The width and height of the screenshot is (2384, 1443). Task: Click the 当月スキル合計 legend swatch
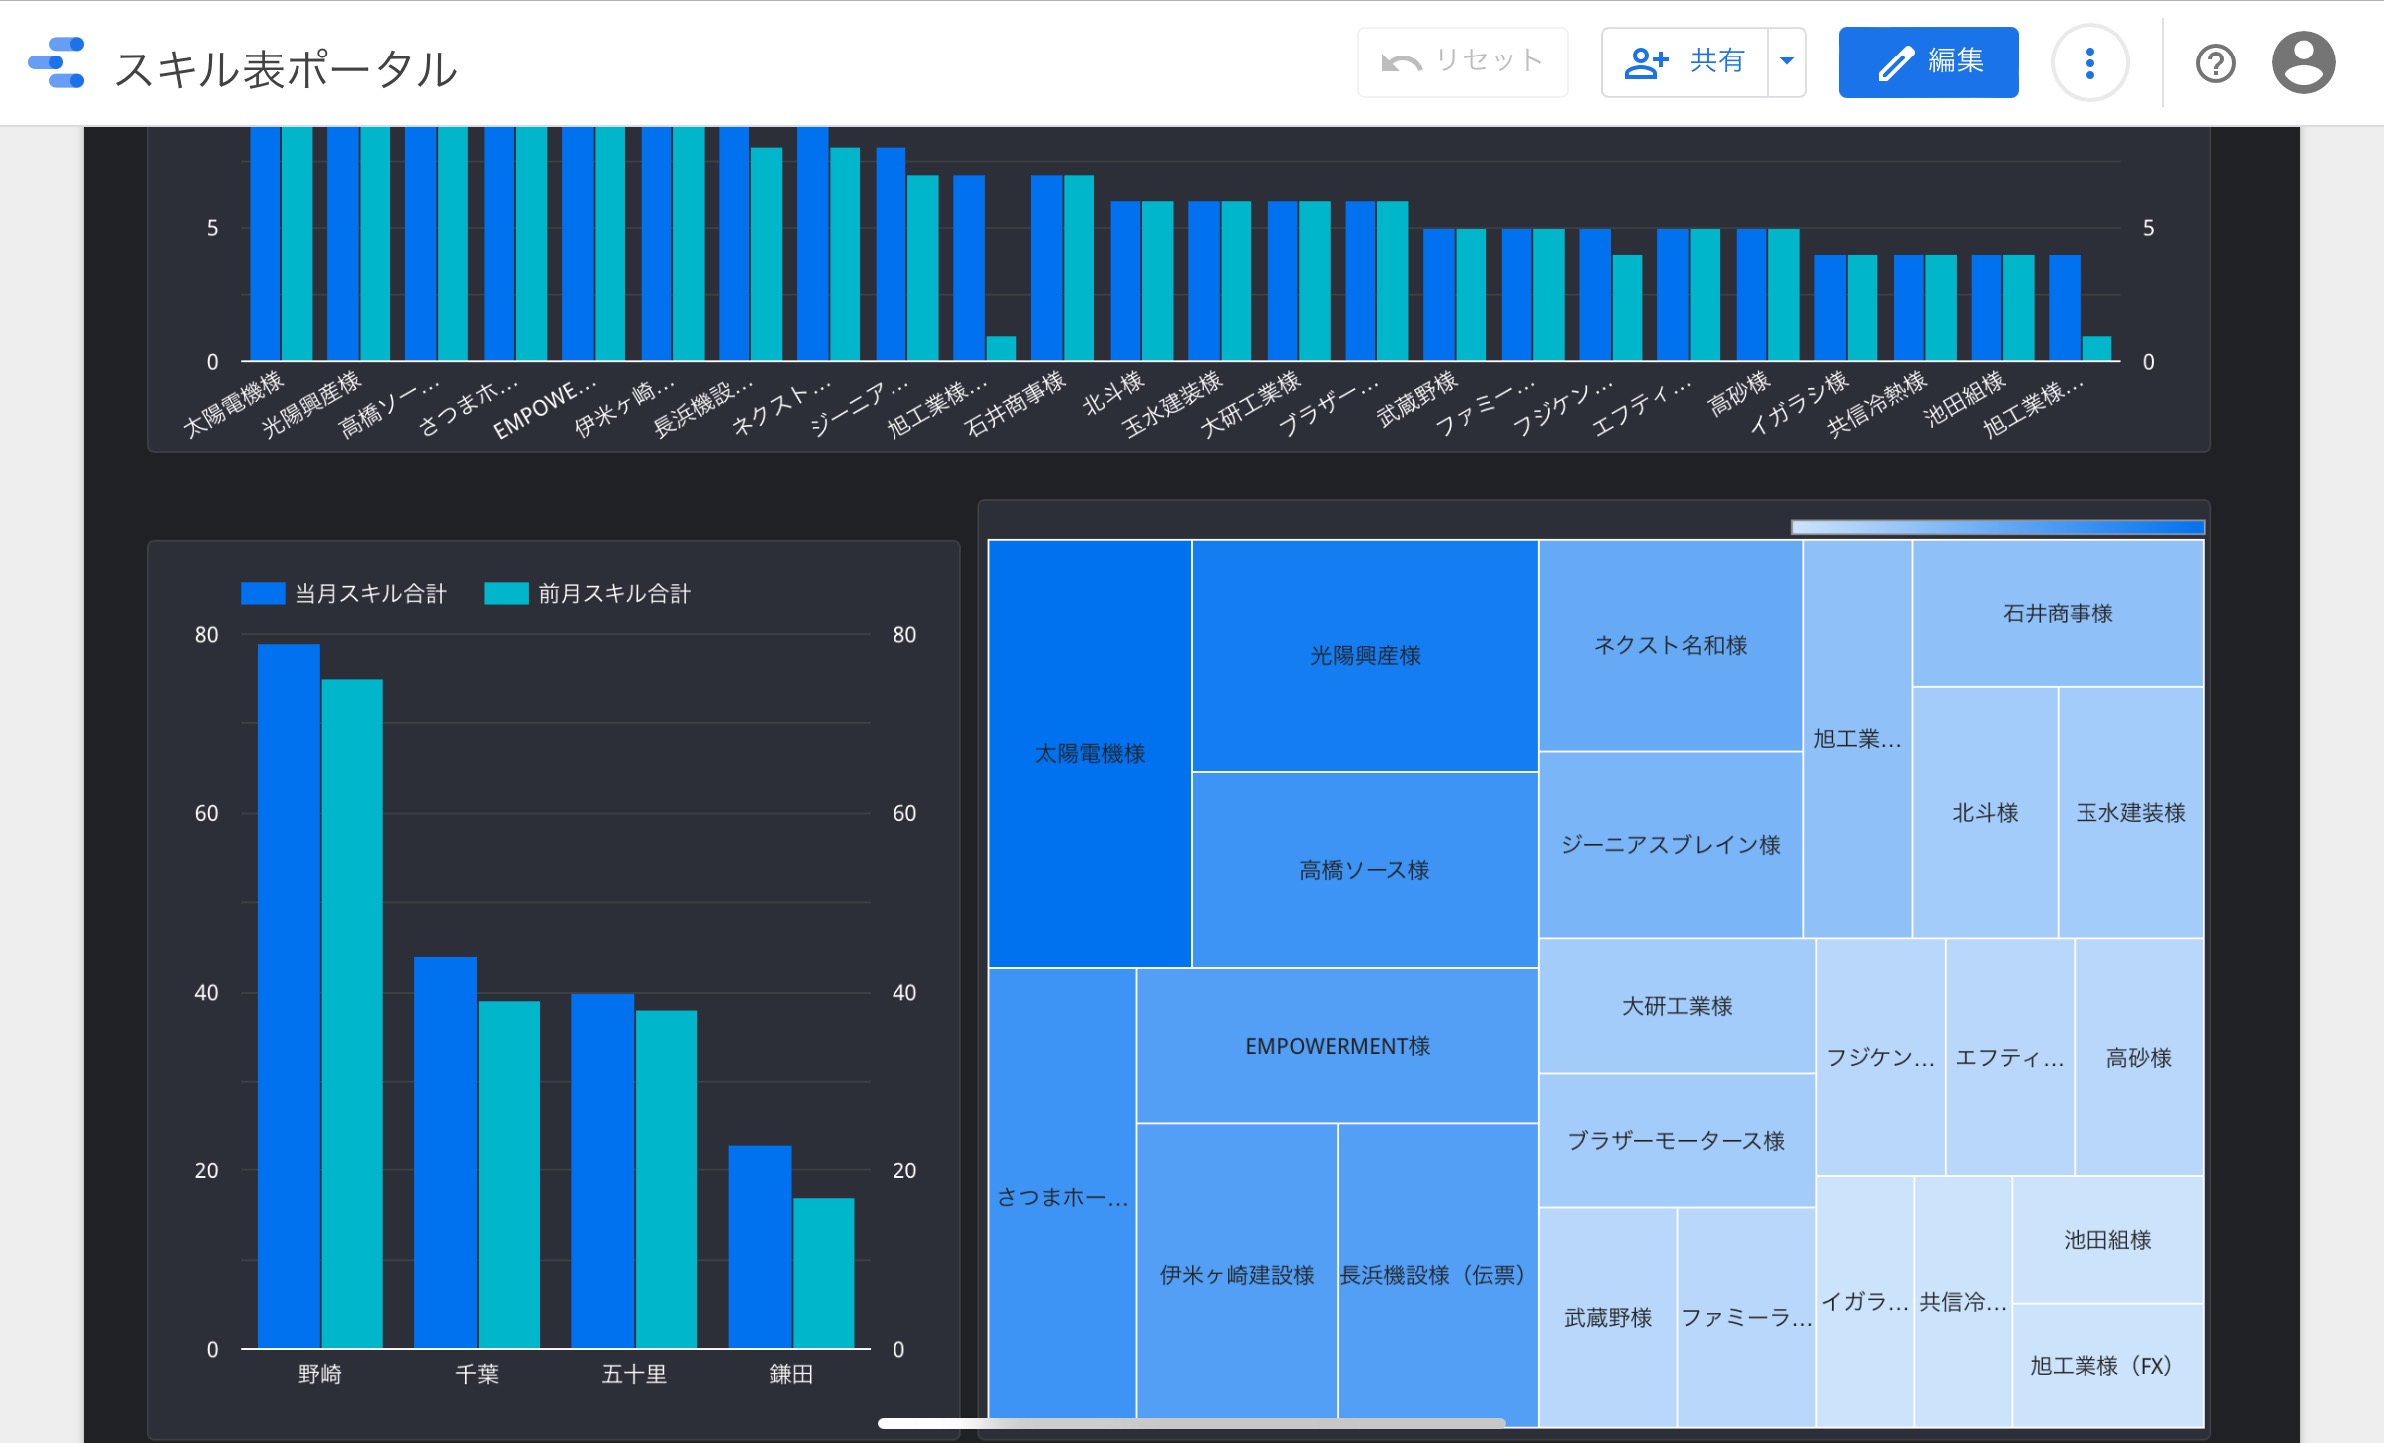point(263,593)
